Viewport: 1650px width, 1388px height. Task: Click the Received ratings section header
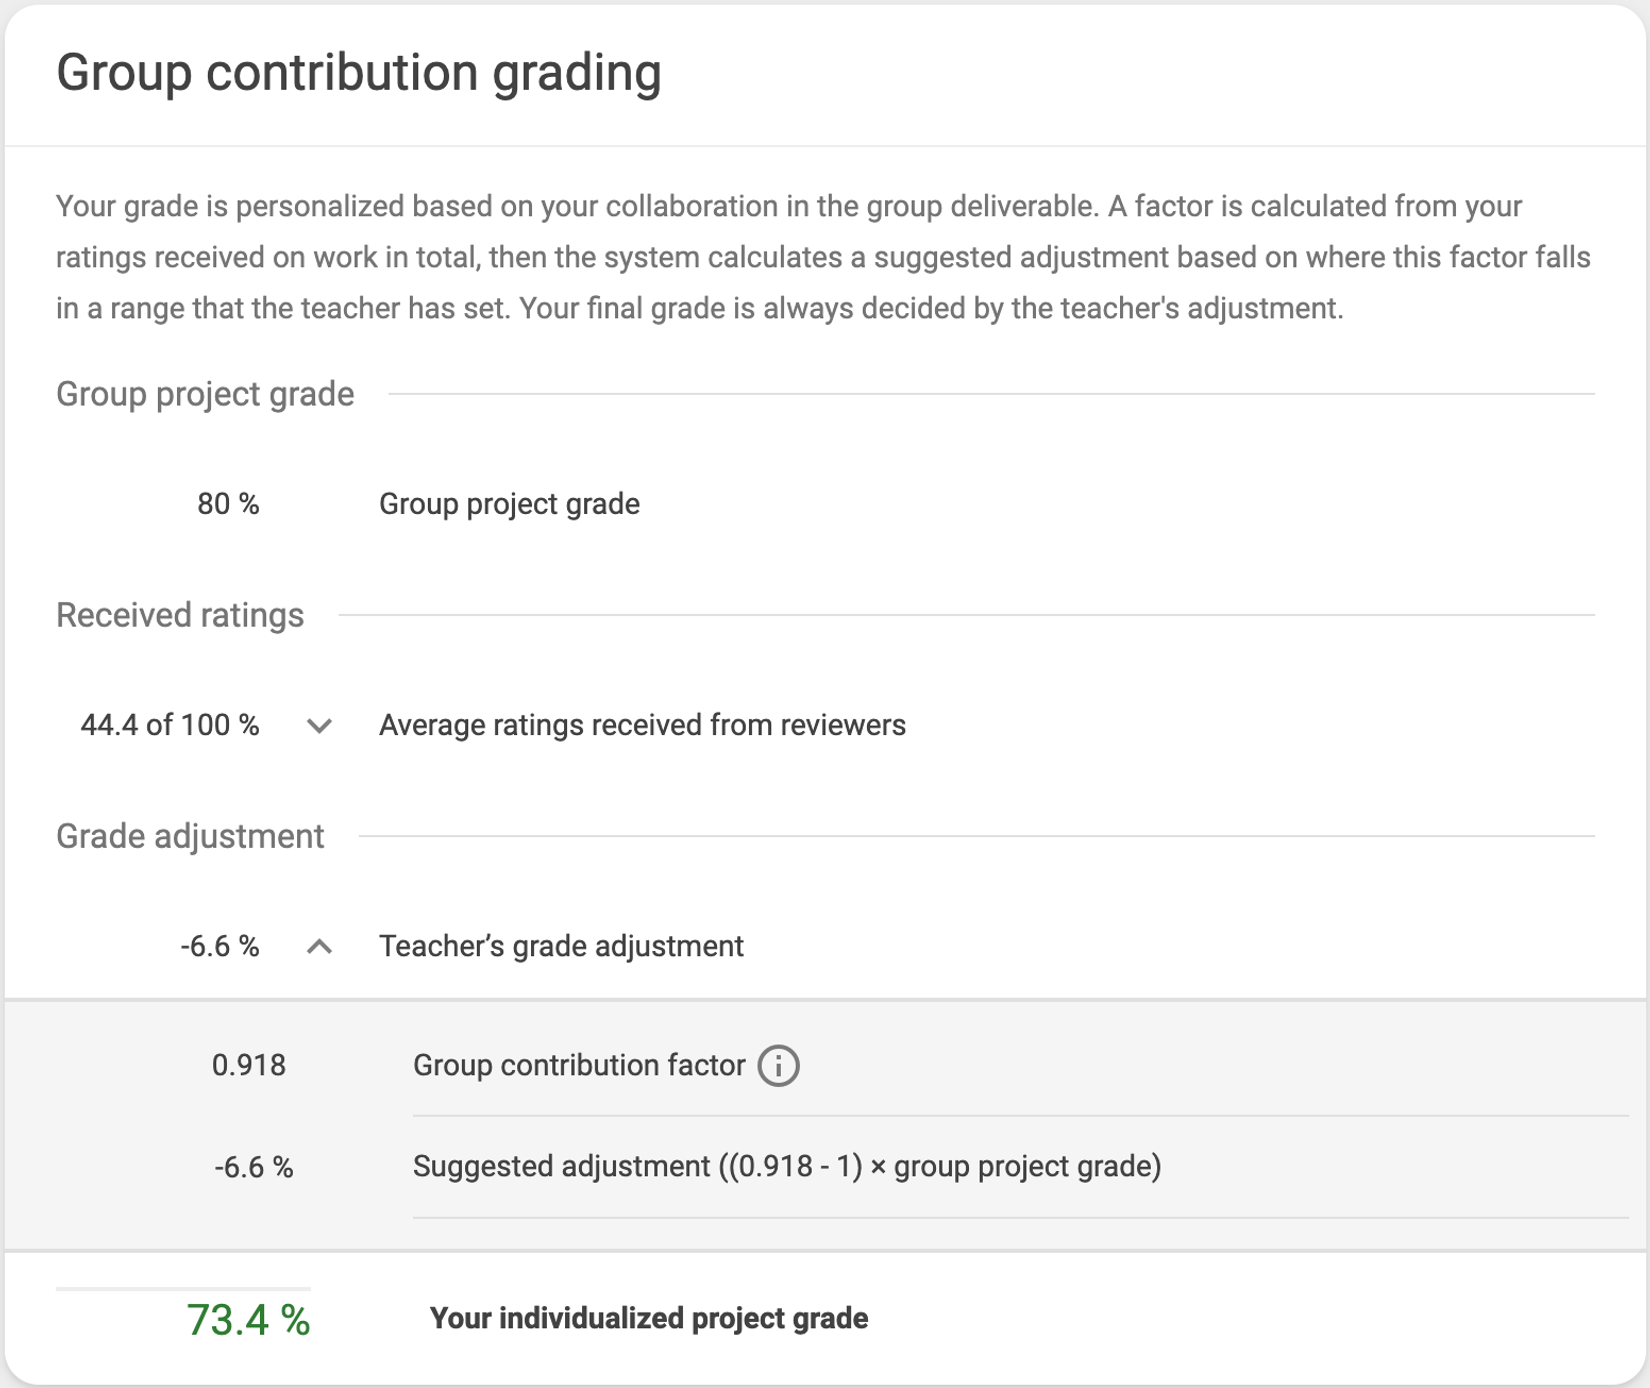click(180, 615)
